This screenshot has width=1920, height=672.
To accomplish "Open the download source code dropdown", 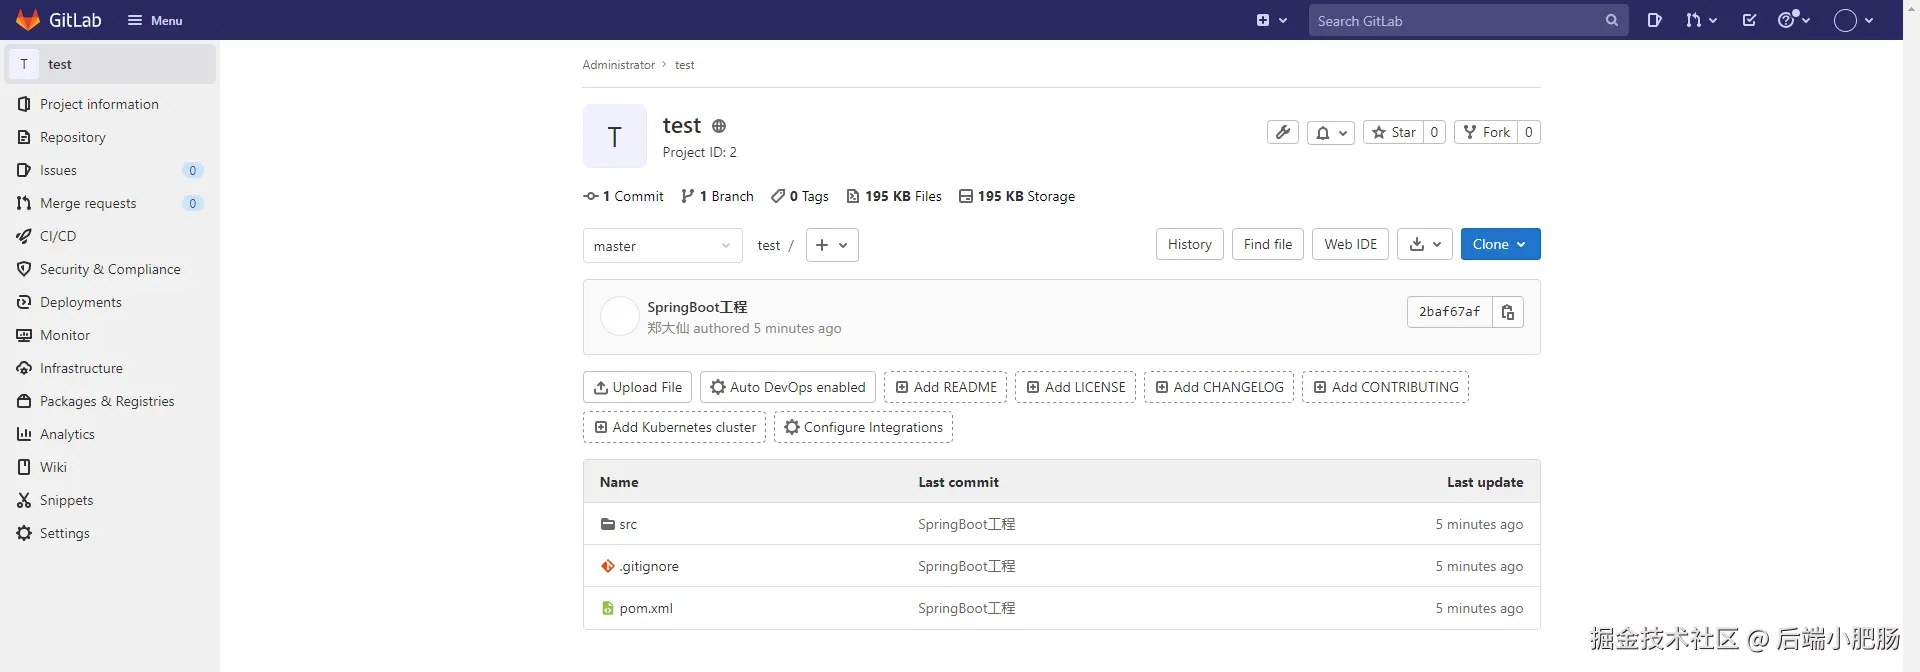I will pos(1424,244).
